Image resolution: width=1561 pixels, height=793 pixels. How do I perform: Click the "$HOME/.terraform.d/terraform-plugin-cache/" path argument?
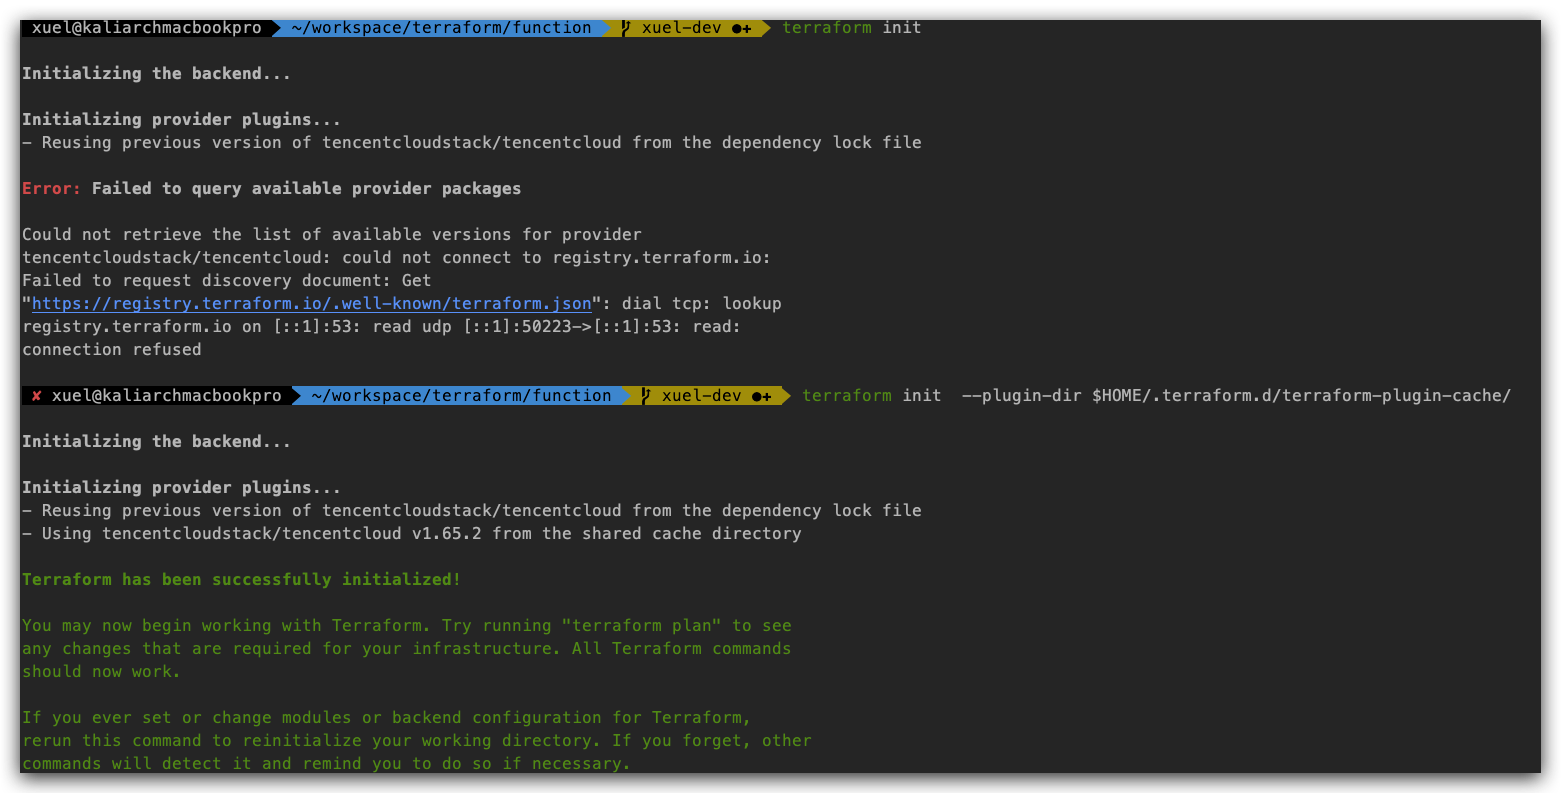(1301, 396)
